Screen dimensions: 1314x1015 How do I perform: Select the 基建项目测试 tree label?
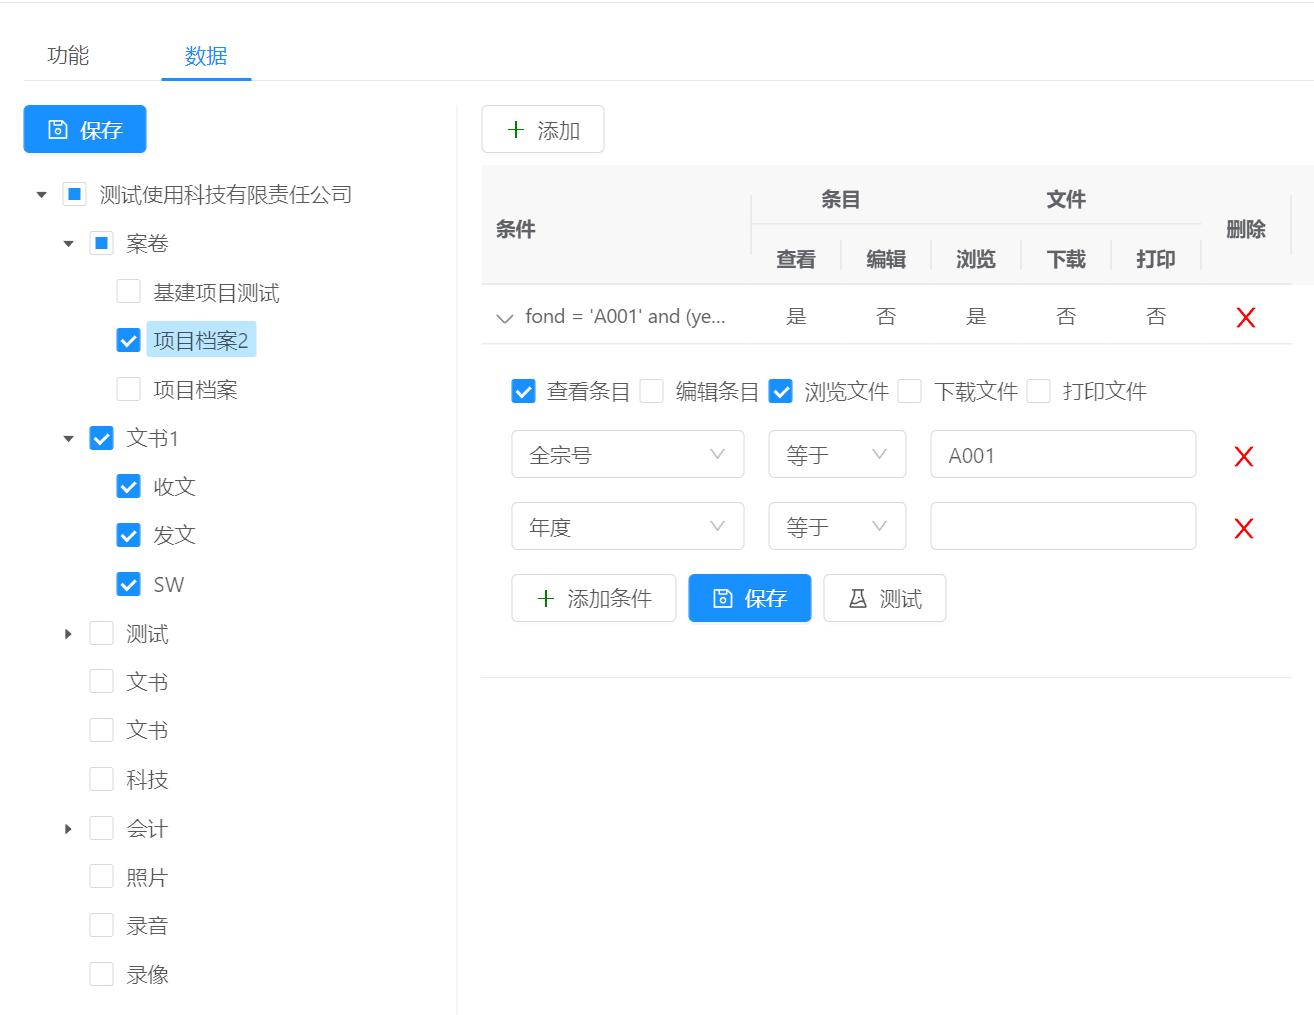[216, 292]
